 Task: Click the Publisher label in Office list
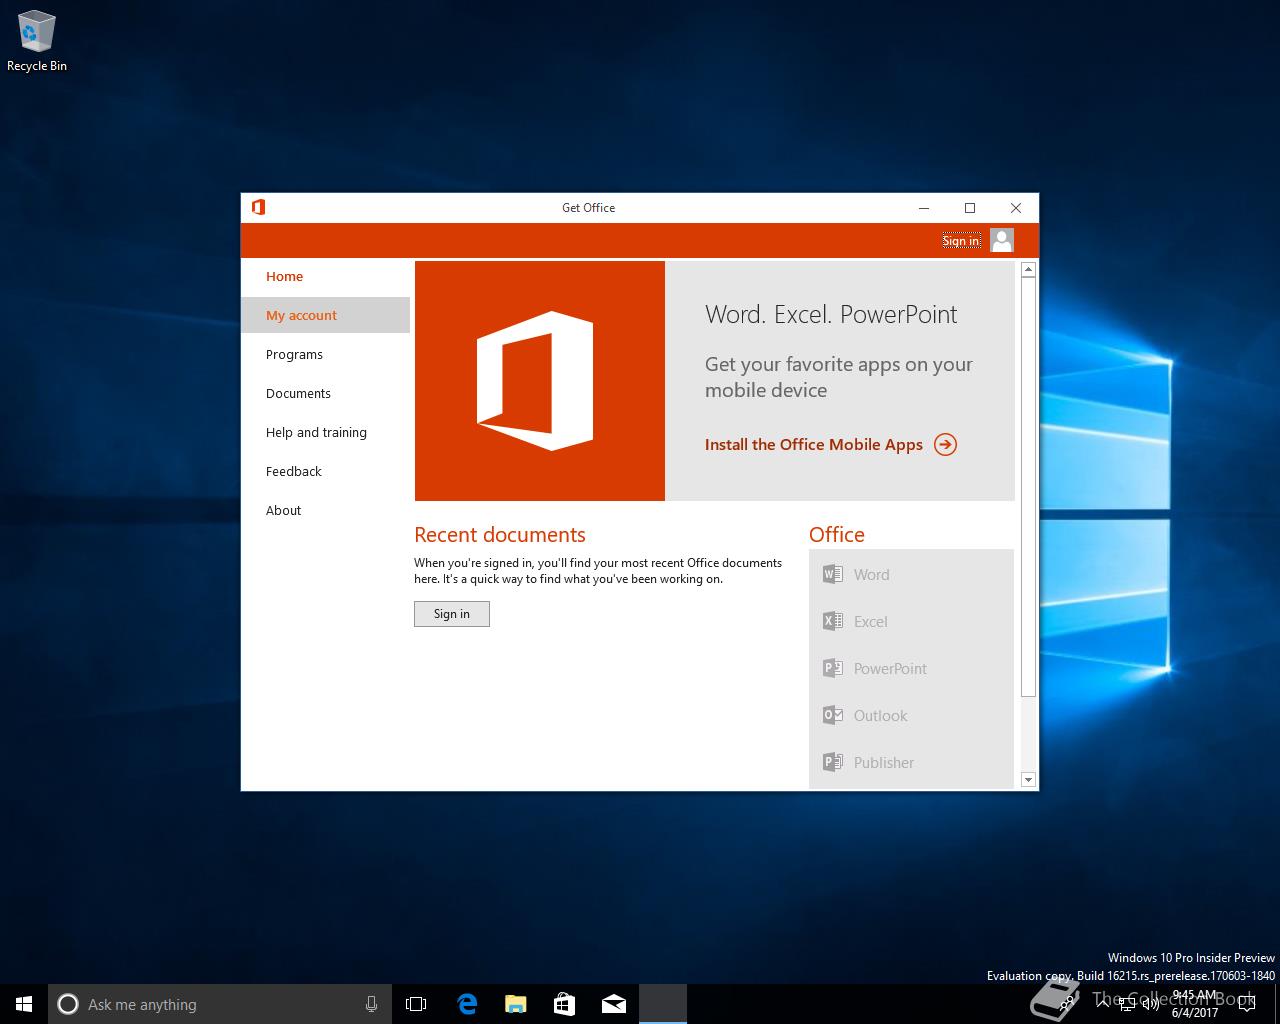click(884, 762)
